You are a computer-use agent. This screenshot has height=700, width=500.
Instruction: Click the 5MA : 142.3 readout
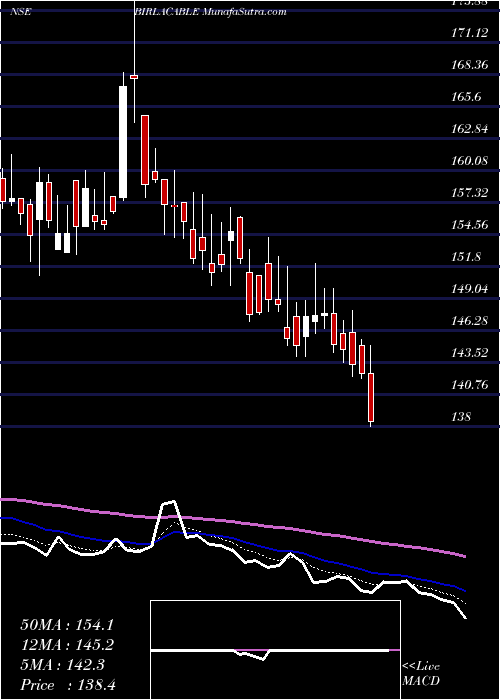click(62, 665)
